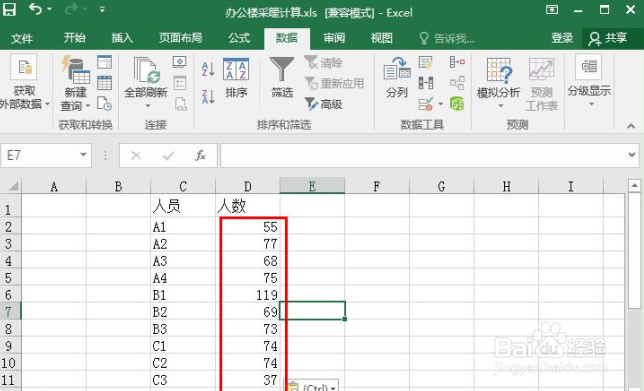
Task: Click the Show Queries icon beside 新建查询
Action: (104, 62)
